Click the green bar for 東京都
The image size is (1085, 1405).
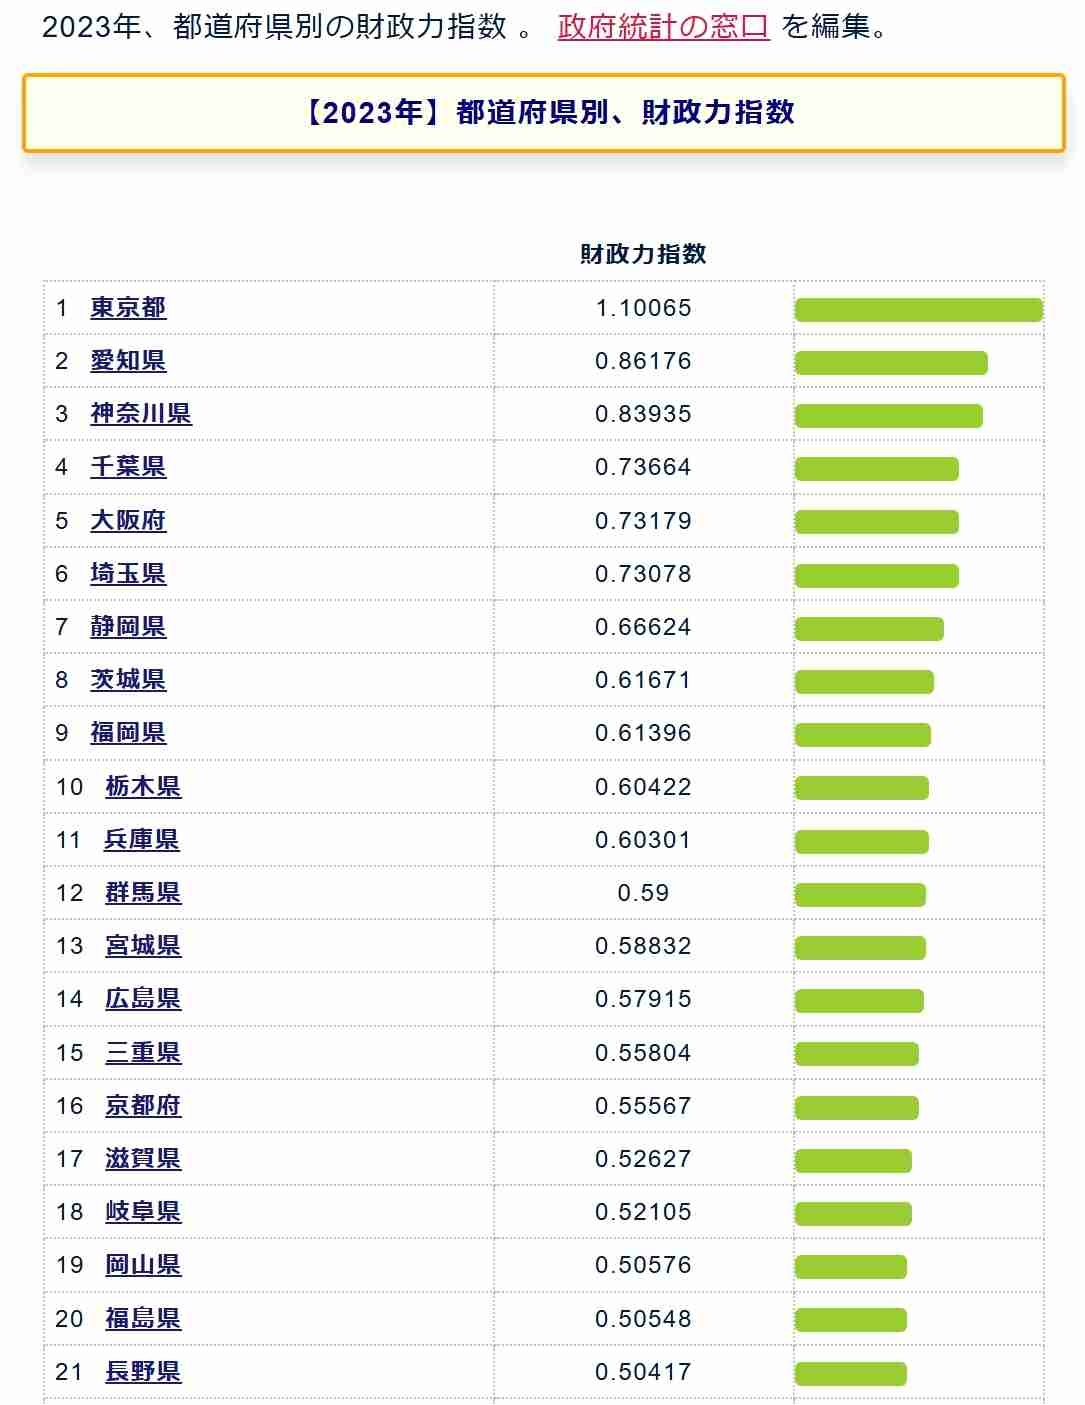point(918,310)
